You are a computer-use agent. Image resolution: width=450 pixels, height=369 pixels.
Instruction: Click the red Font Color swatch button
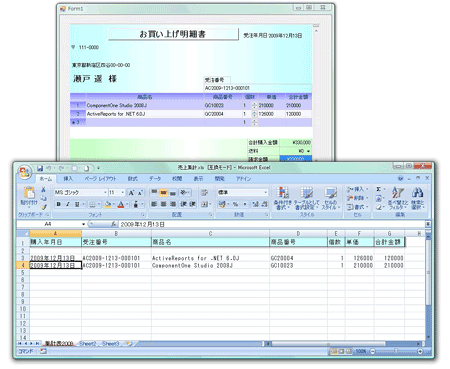pyautogui.click(x=121, y=204)
